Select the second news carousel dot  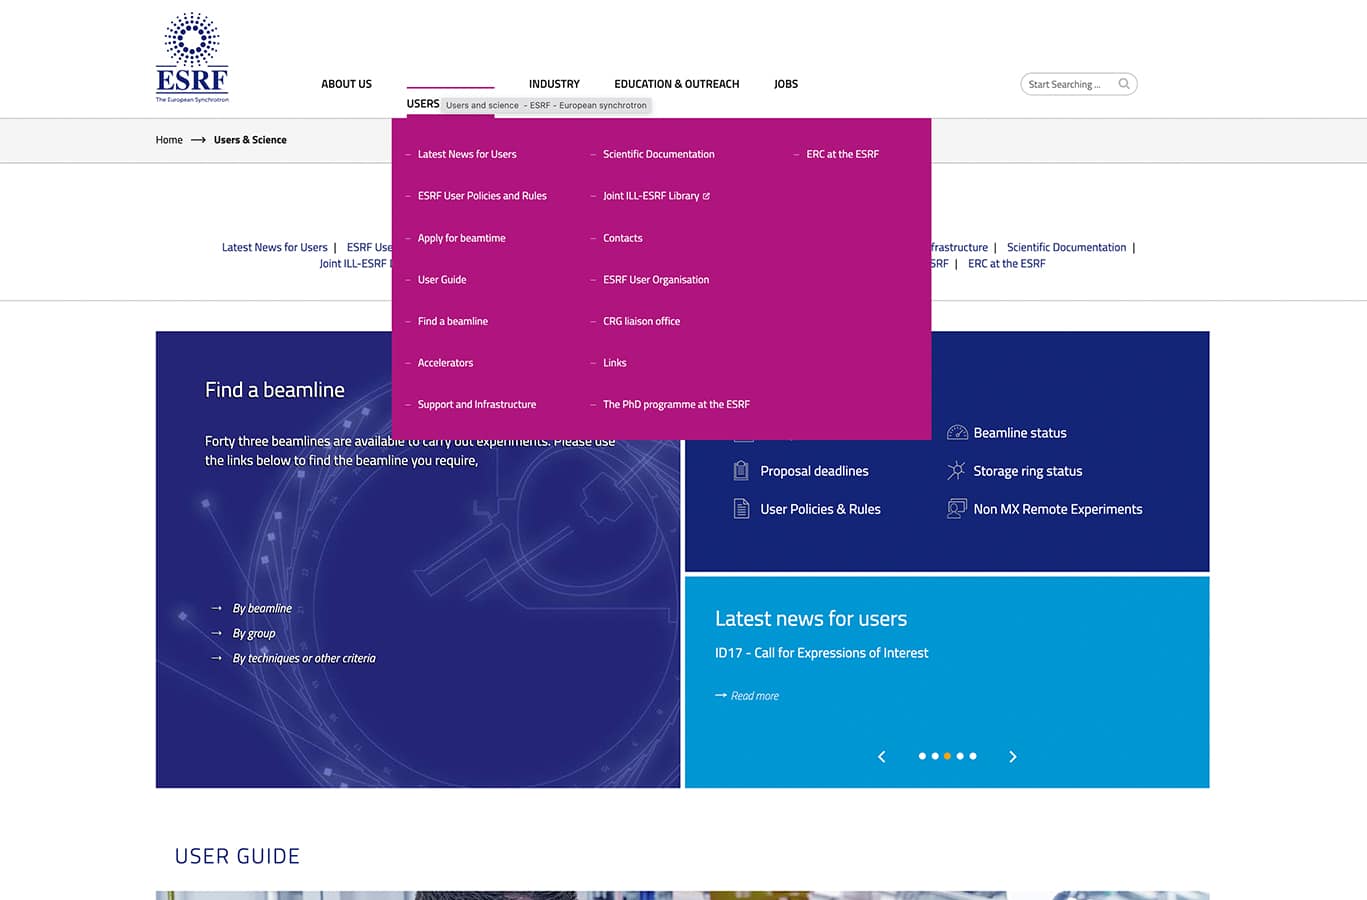point(935,756)
